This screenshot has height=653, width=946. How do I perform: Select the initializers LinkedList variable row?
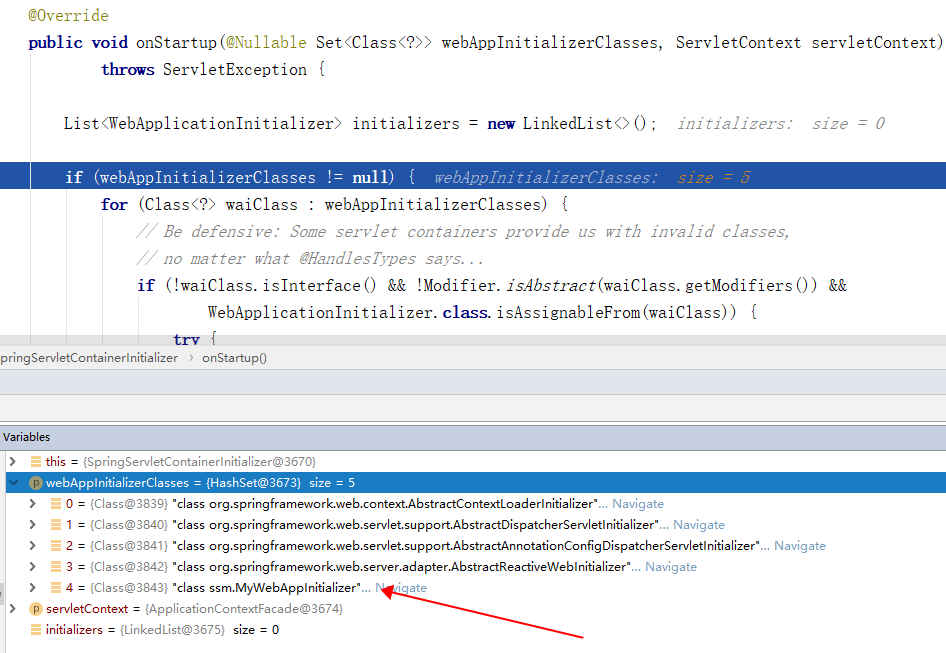[x=162, y=630]
